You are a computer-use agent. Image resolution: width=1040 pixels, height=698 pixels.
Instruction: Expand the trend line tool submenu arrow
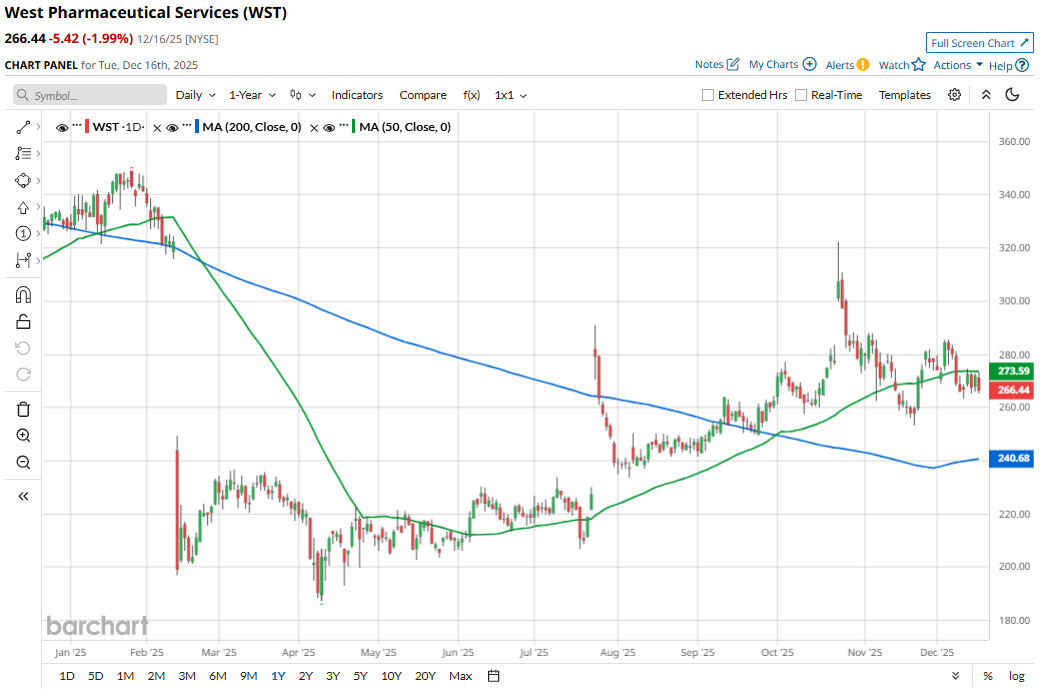pos(38,127)
